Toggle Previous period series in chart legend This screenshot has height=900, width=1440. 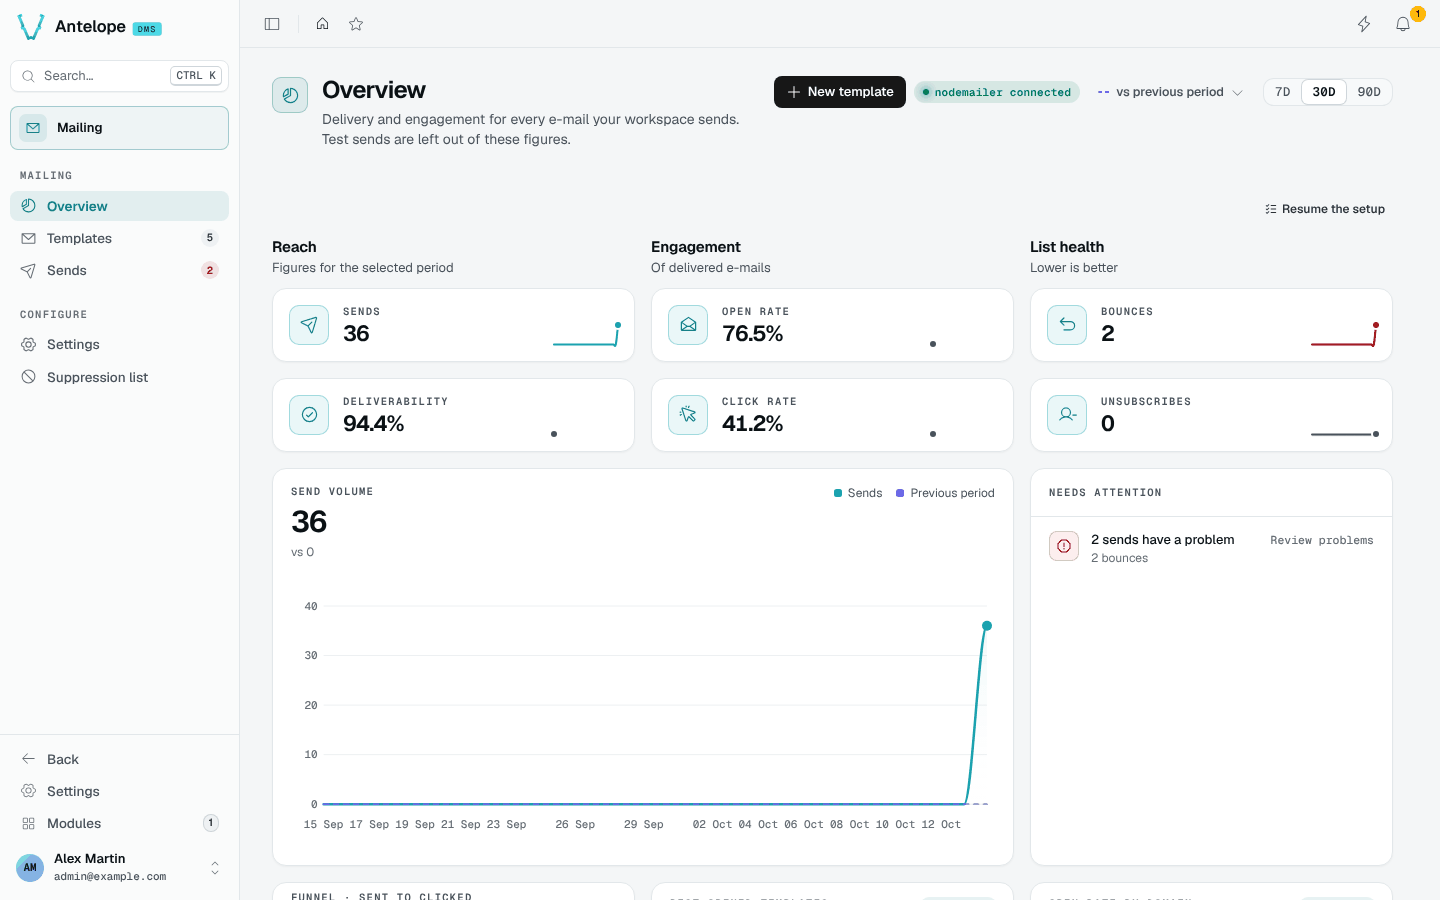click(x=945, y=493)
